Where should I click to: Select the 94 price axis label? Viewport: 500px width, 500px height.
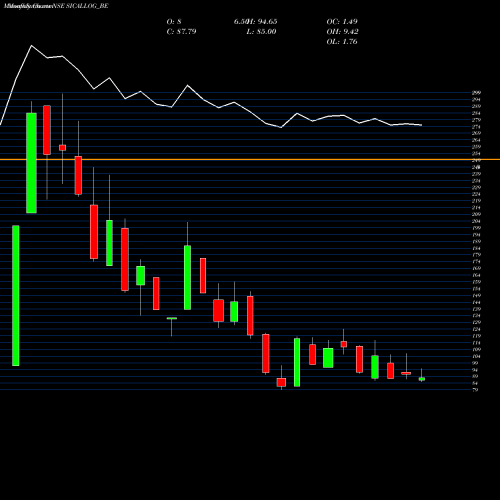click(x=475, y=370)
